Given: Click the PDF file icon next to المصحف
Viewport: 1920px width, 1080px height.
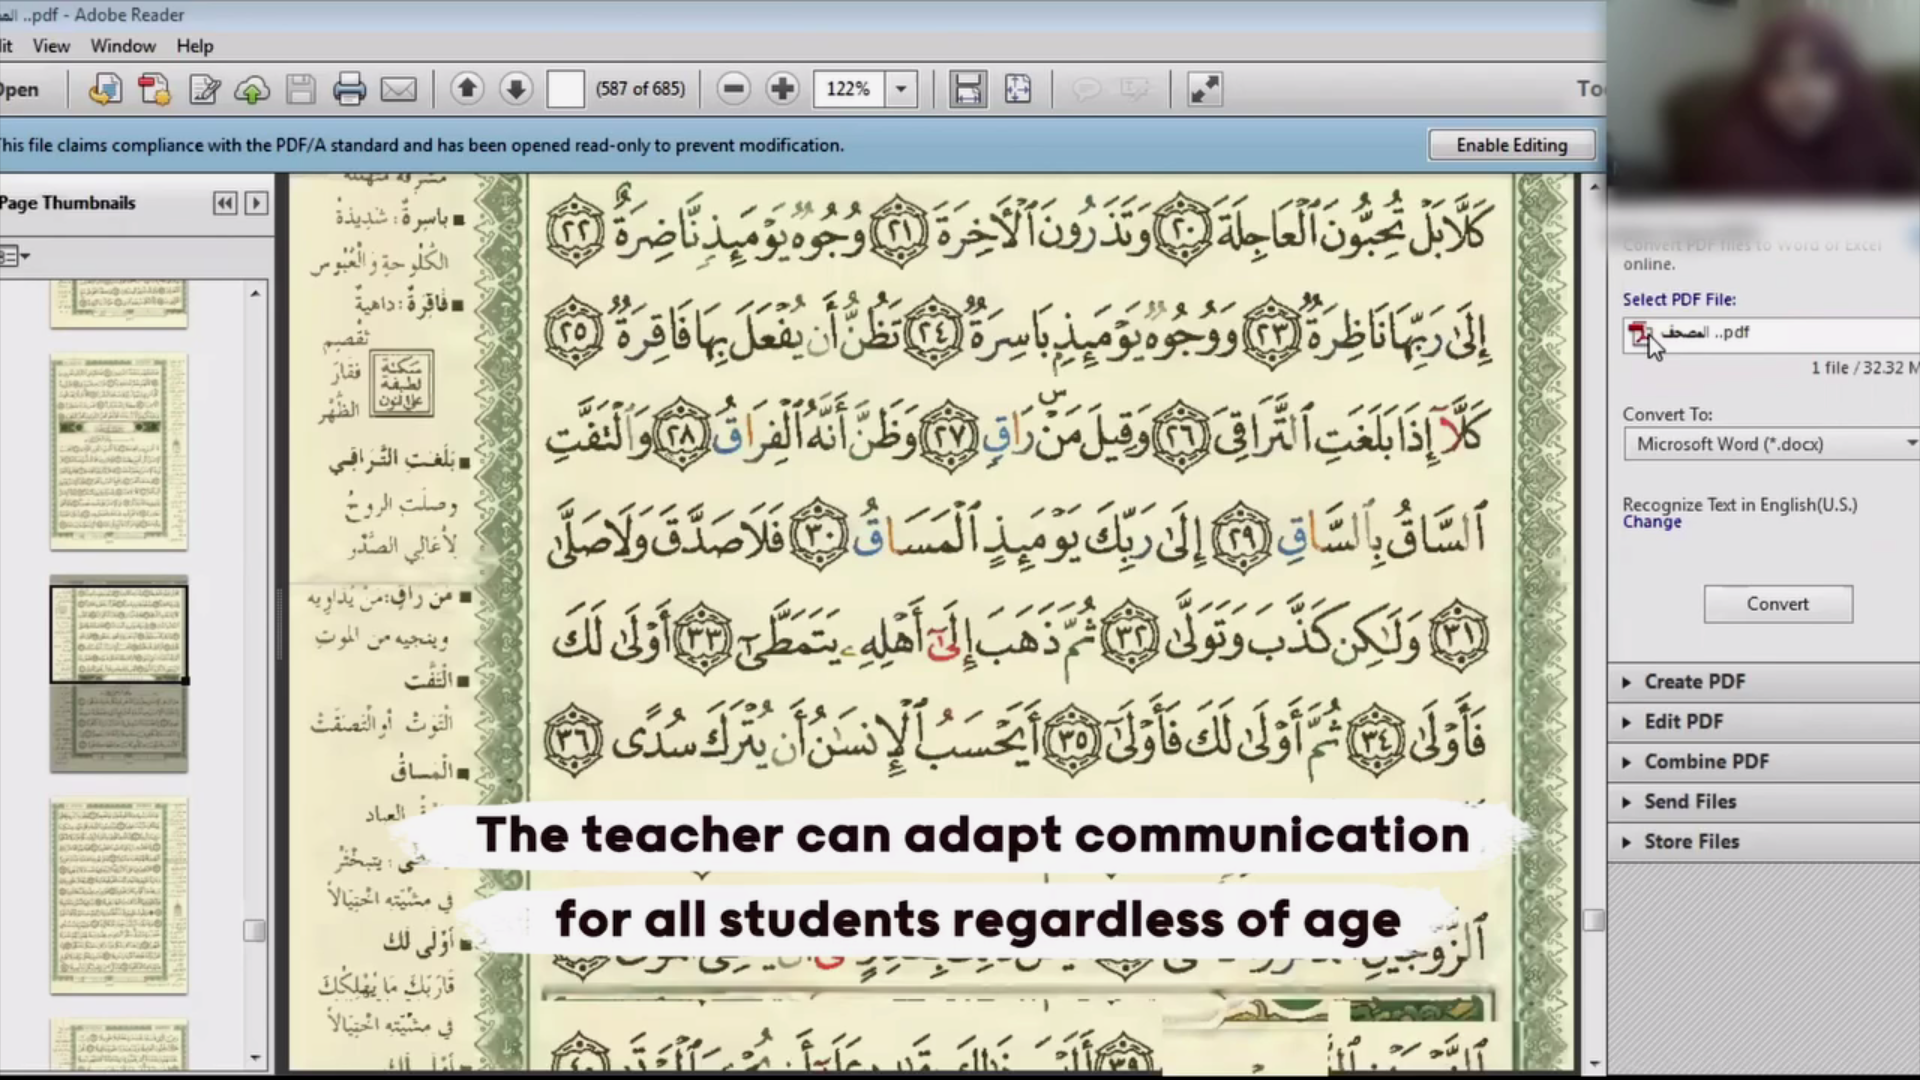Looking at the screenshot, I should pos(1638,334).
